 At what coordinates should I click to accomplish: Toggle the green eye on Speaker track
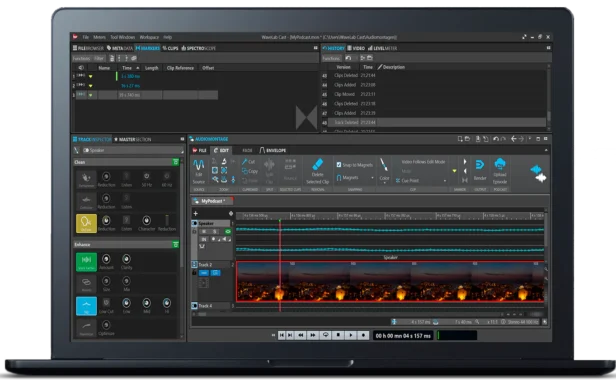227,231
